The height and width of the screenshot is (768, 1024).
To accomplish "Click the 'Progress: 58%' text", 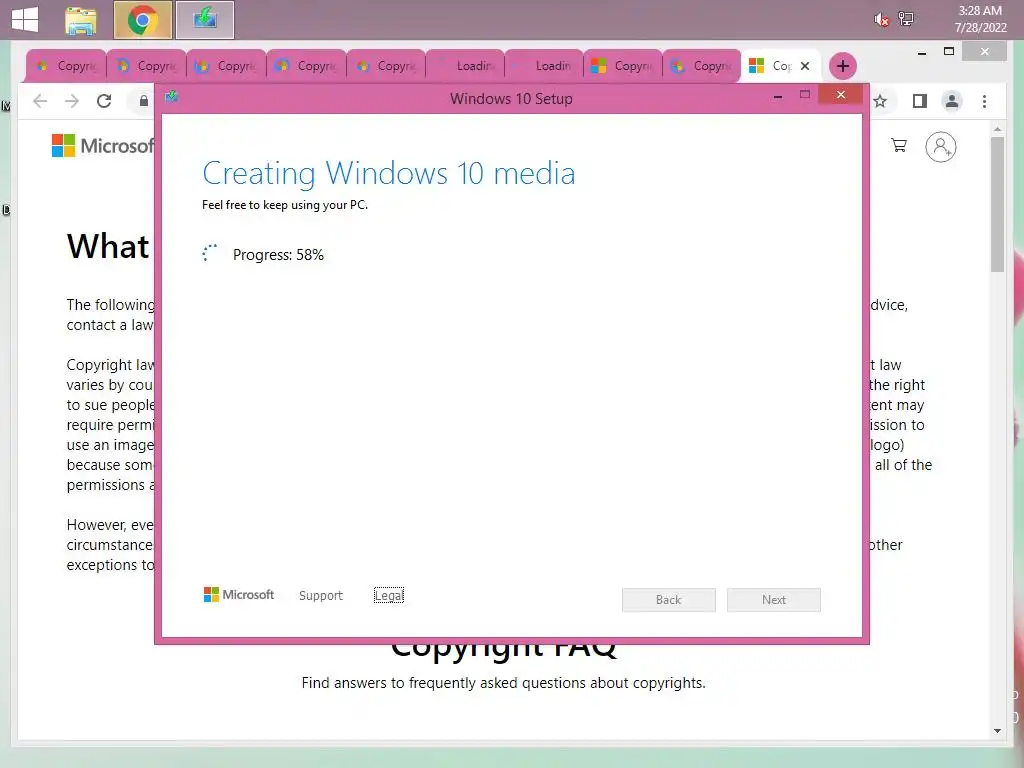I will pos(278,255).
